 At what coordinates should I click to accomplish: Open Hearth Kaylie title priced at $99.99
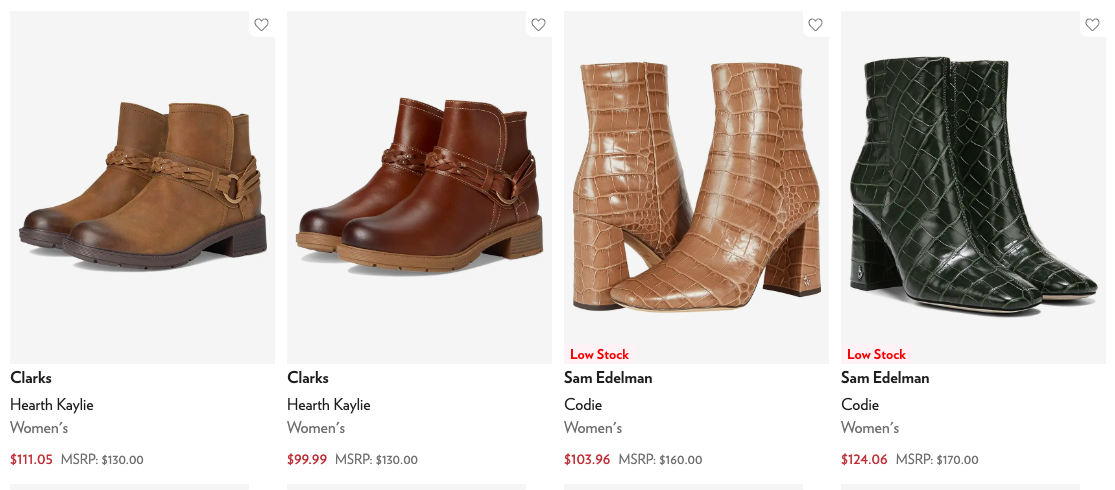329,405
